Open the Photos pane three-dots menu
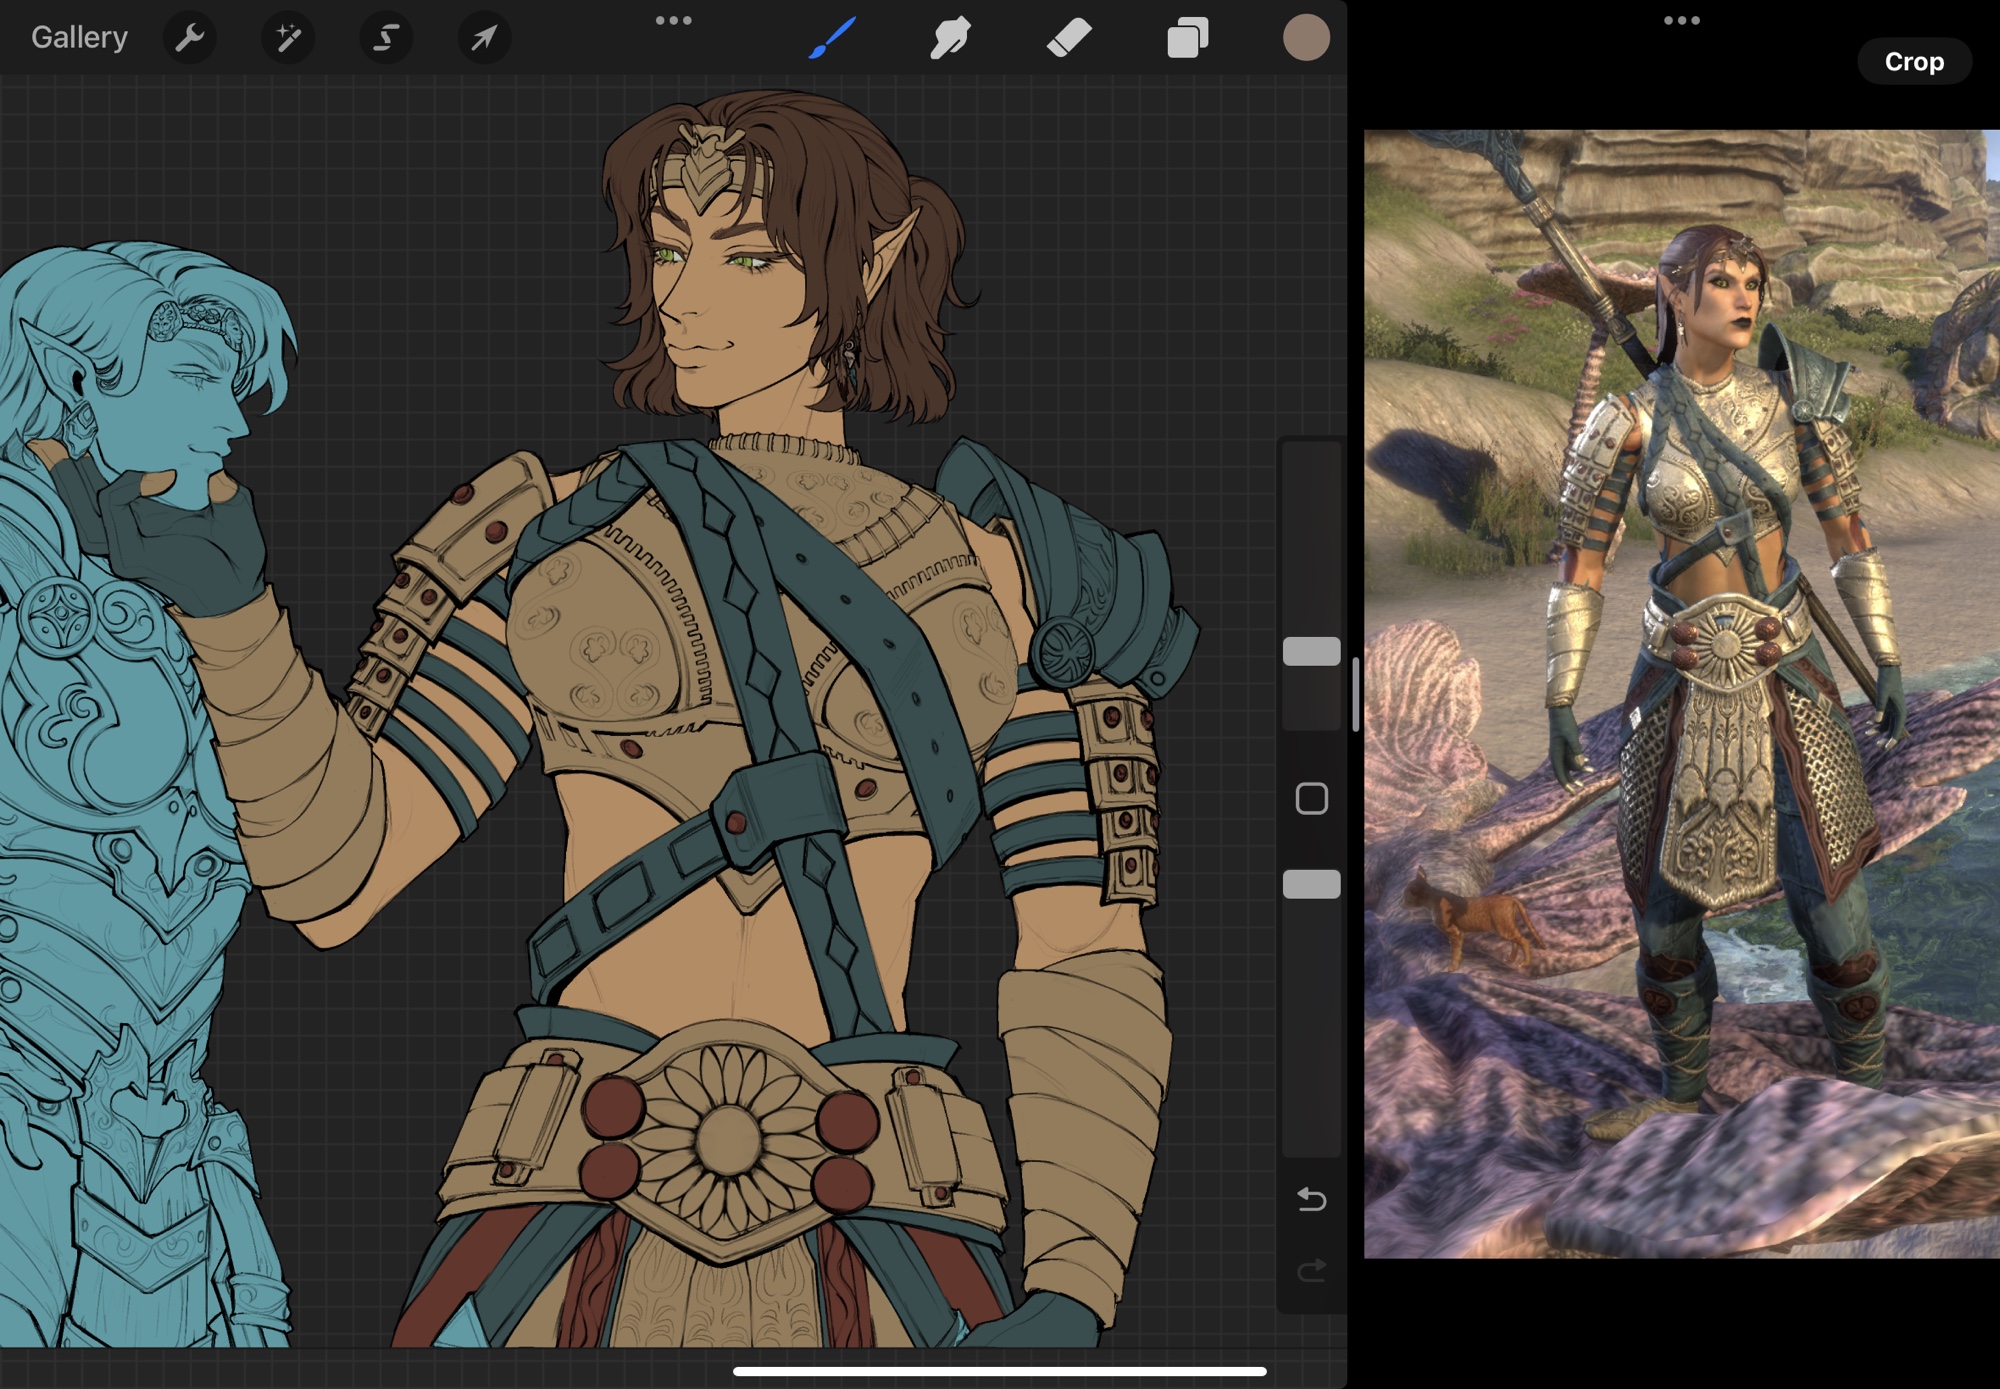Screen dimensions: 2000x1389 (x=1681, y=20)
